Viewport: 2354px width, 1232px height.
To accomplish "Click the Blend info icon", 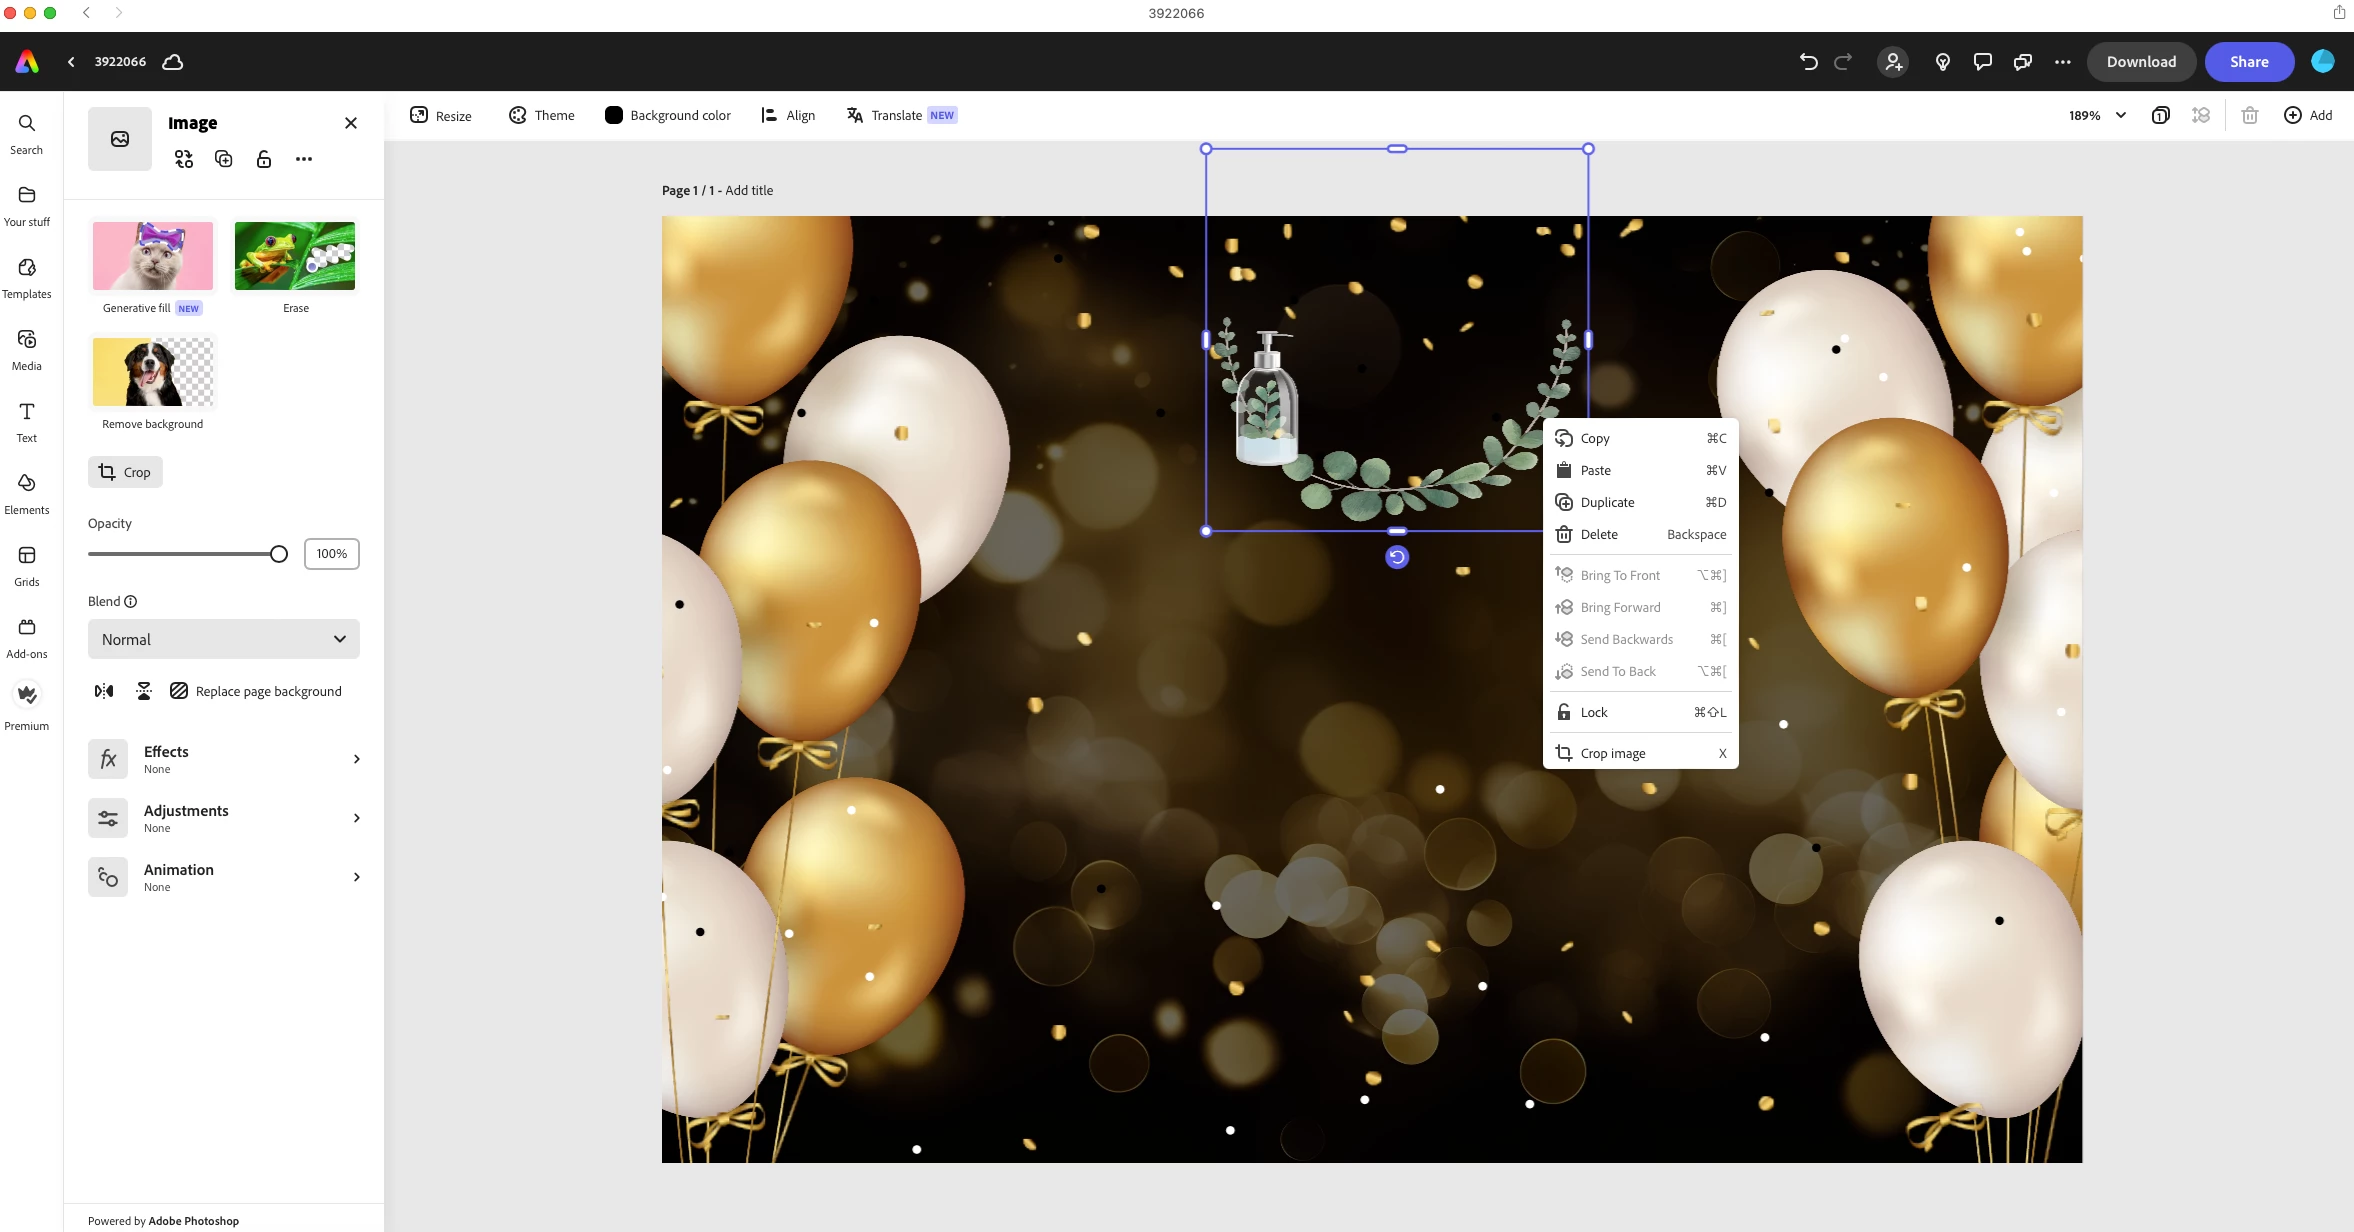I will [130, 601].
